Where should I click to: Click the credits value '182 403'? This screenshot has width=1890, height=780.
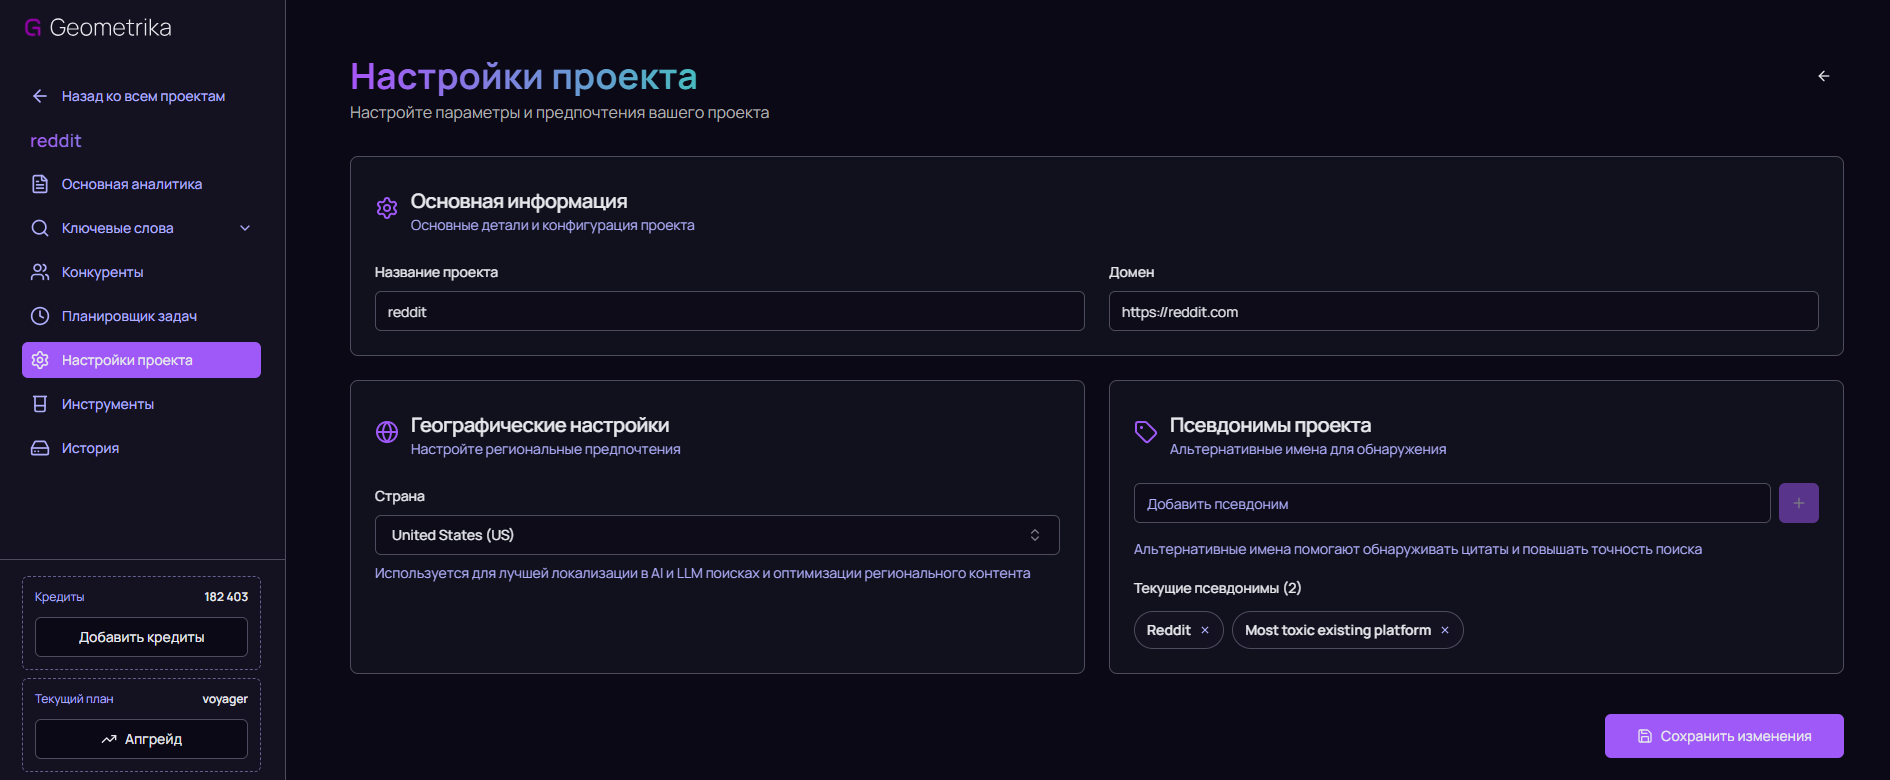(x=226, y=597)
